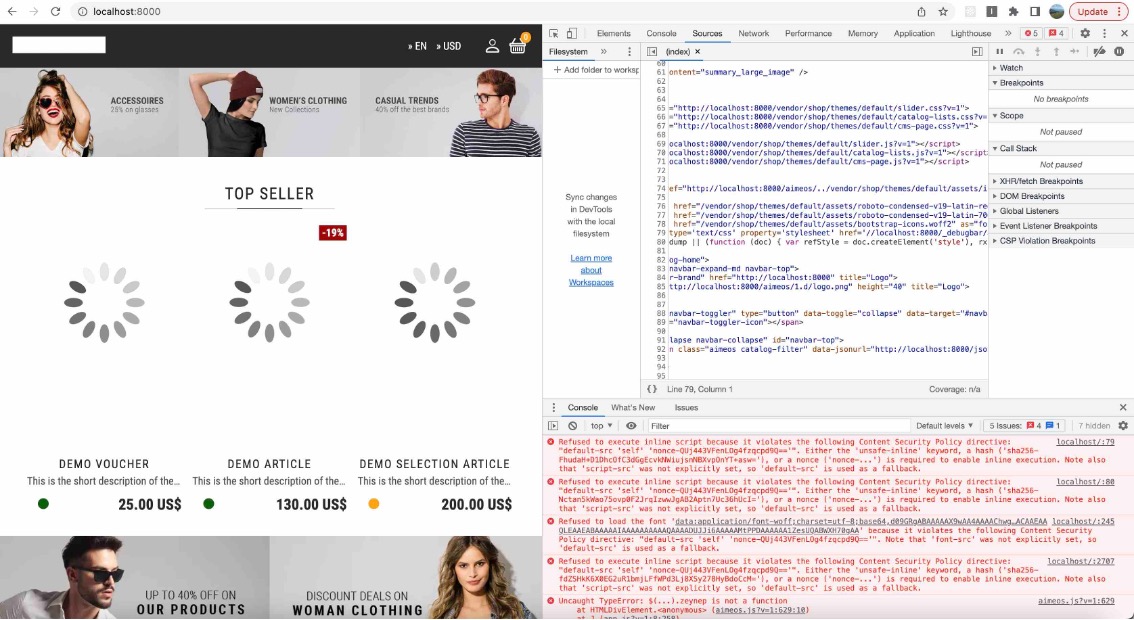Viewport: 1134px width, 620px height.
Task: Bookmark this tab with the star icon
Action: coord(943,12)
